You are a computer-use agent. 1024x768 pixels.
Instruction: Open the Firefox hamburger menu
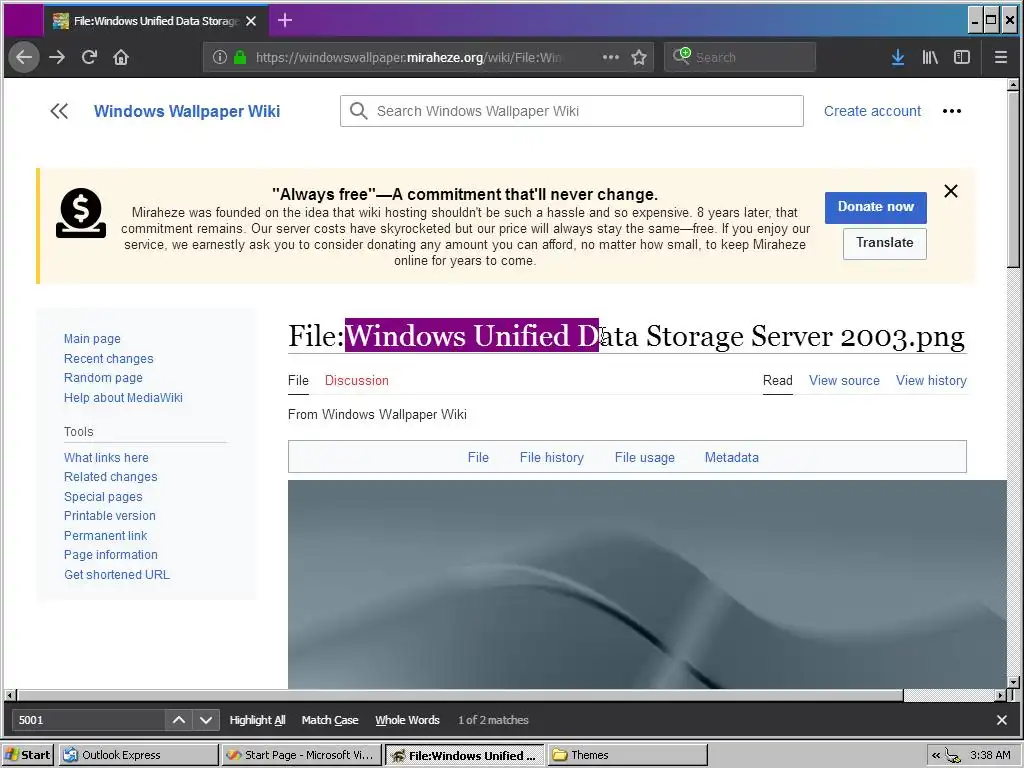pyautogui.click(x=1000, y=57)
